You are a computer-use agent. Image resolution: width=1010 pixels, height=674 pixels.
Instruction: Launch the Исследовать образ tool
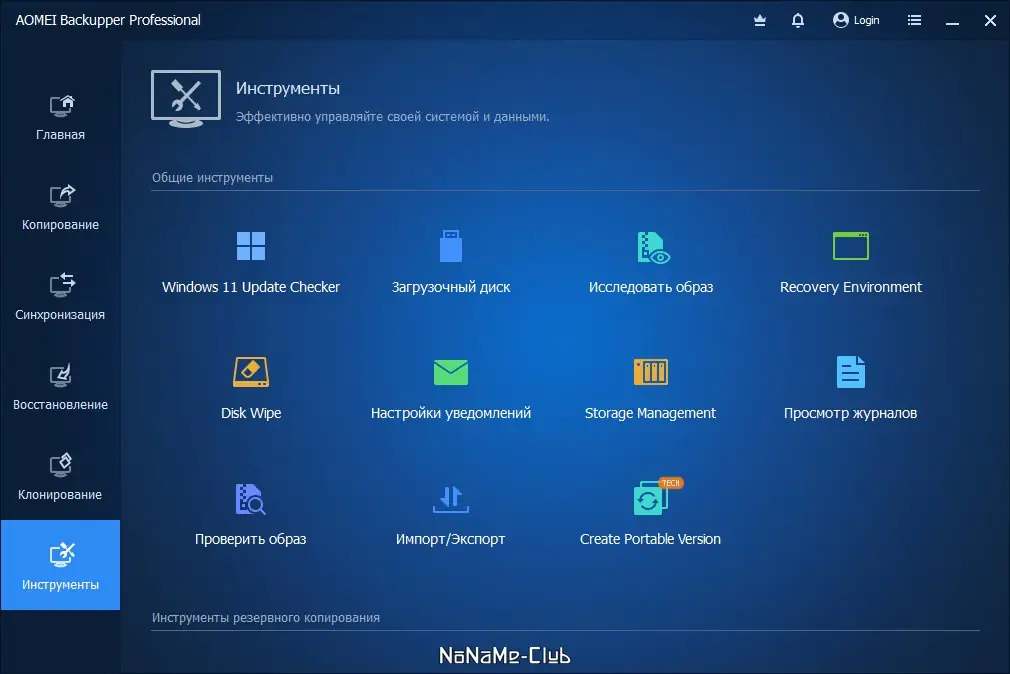click(651, 263)
